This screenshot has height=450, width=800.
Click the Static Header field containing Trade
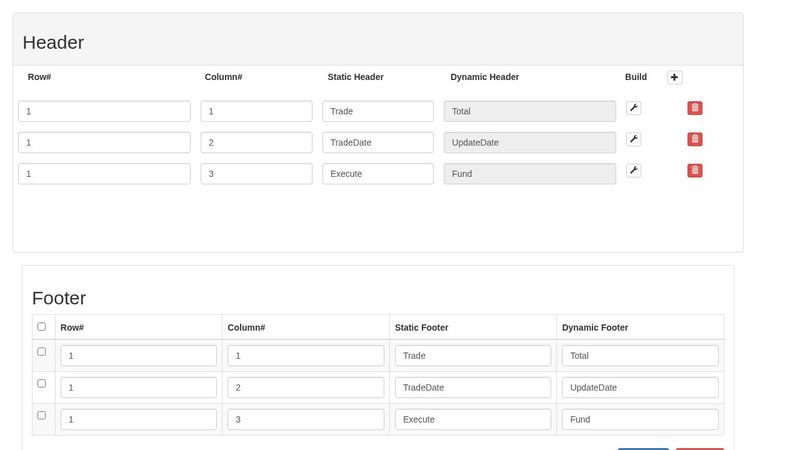coord(378,111)
